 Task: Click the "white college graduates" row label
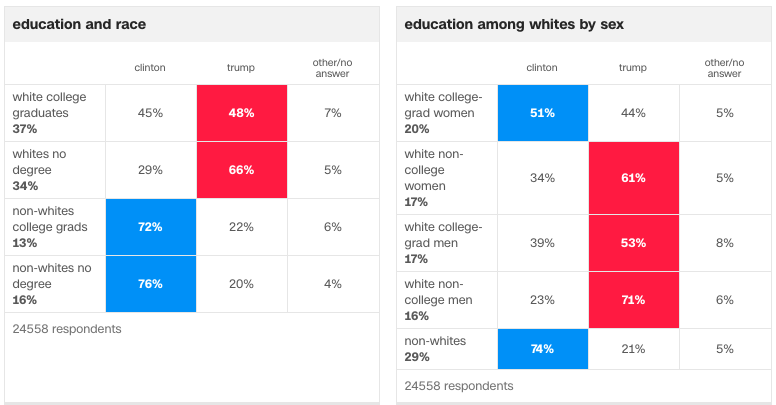coord(50,105)
